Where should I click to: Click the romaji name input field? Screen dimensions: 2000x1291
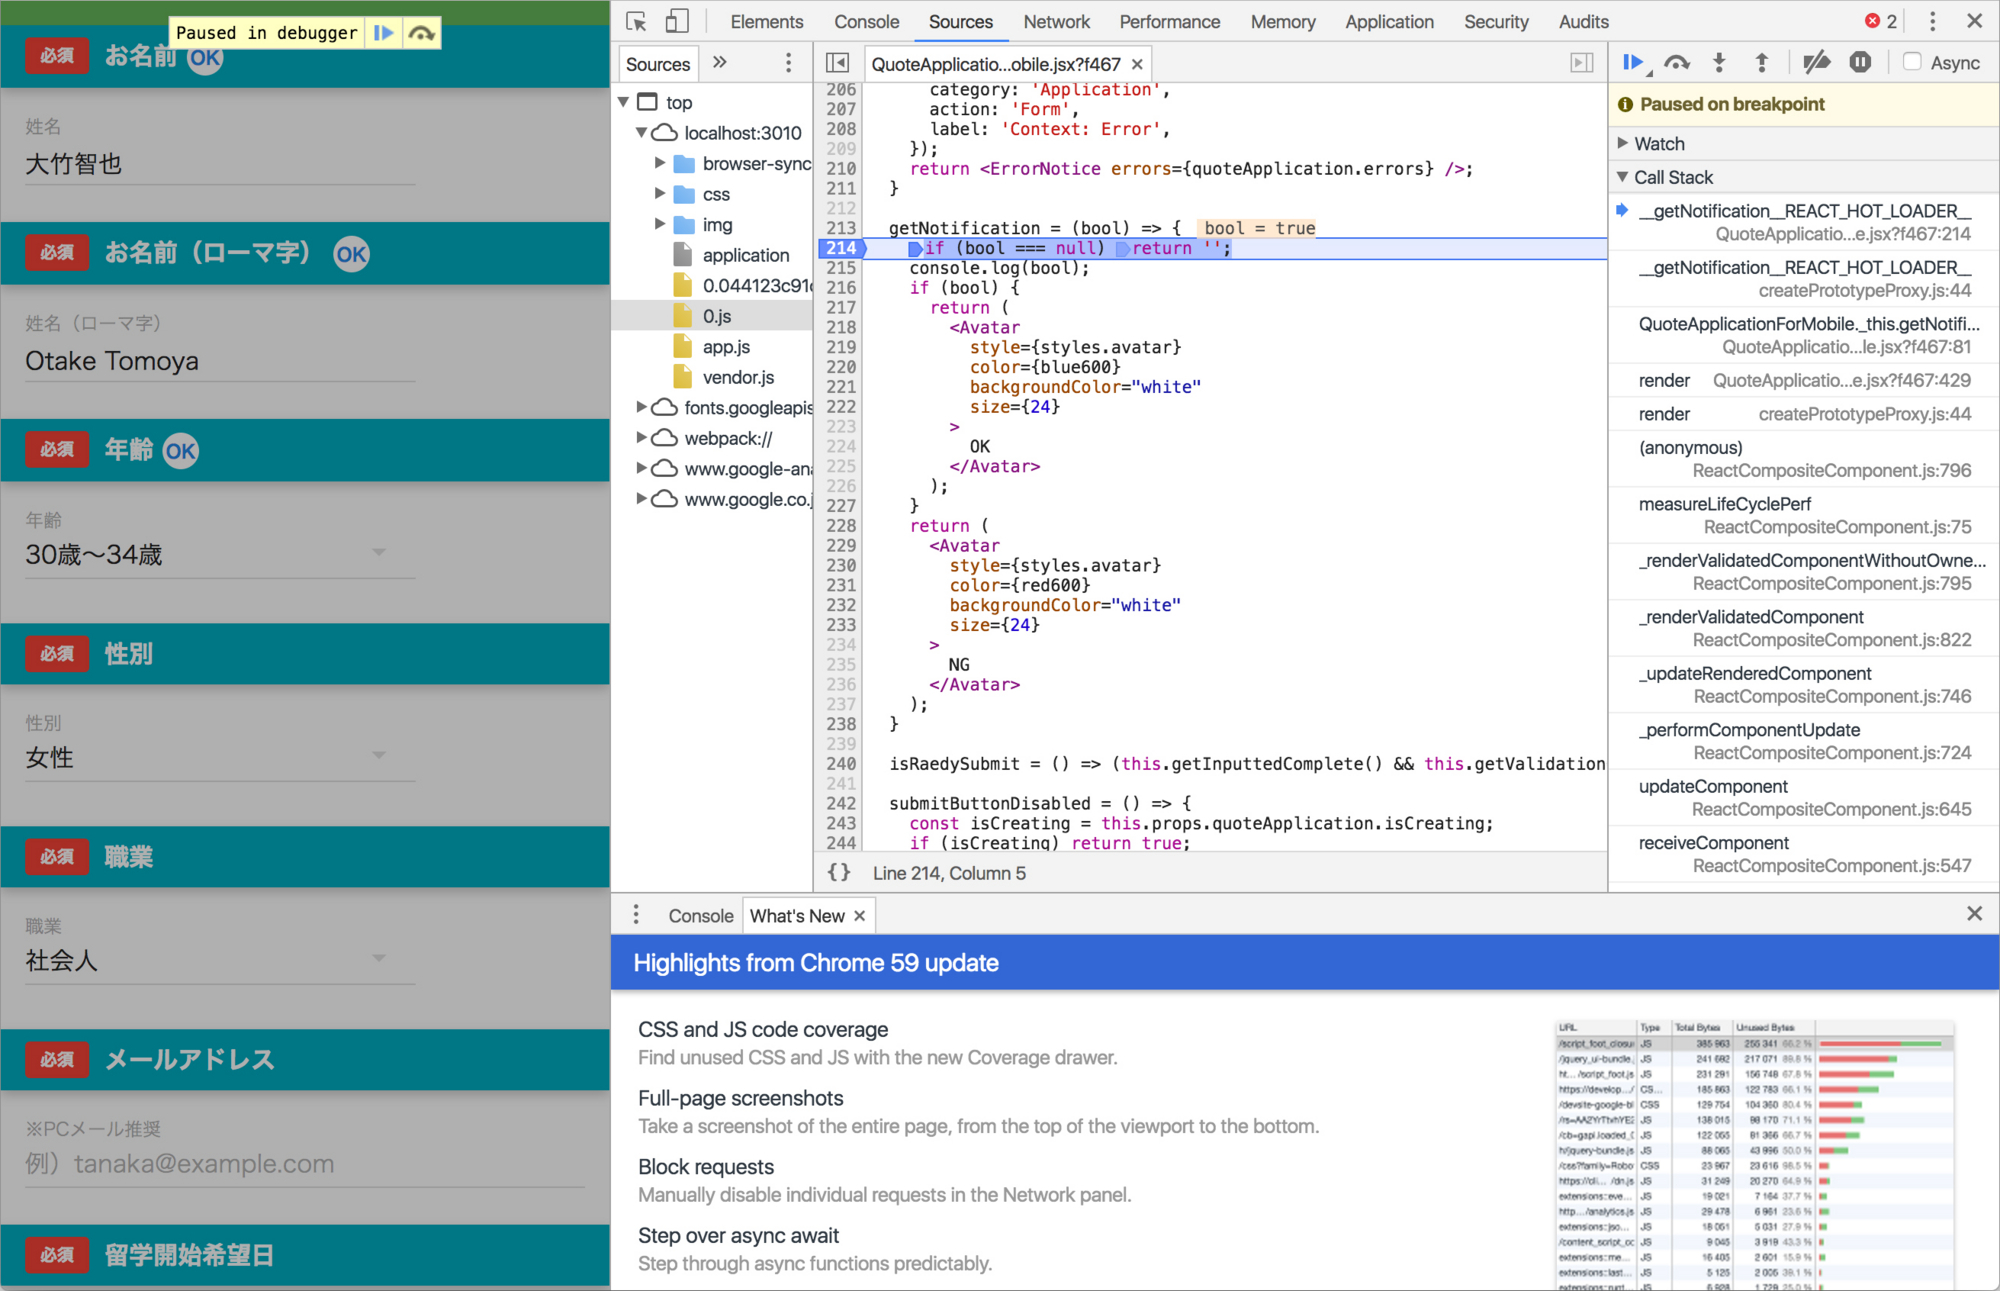tap(220, 361)
